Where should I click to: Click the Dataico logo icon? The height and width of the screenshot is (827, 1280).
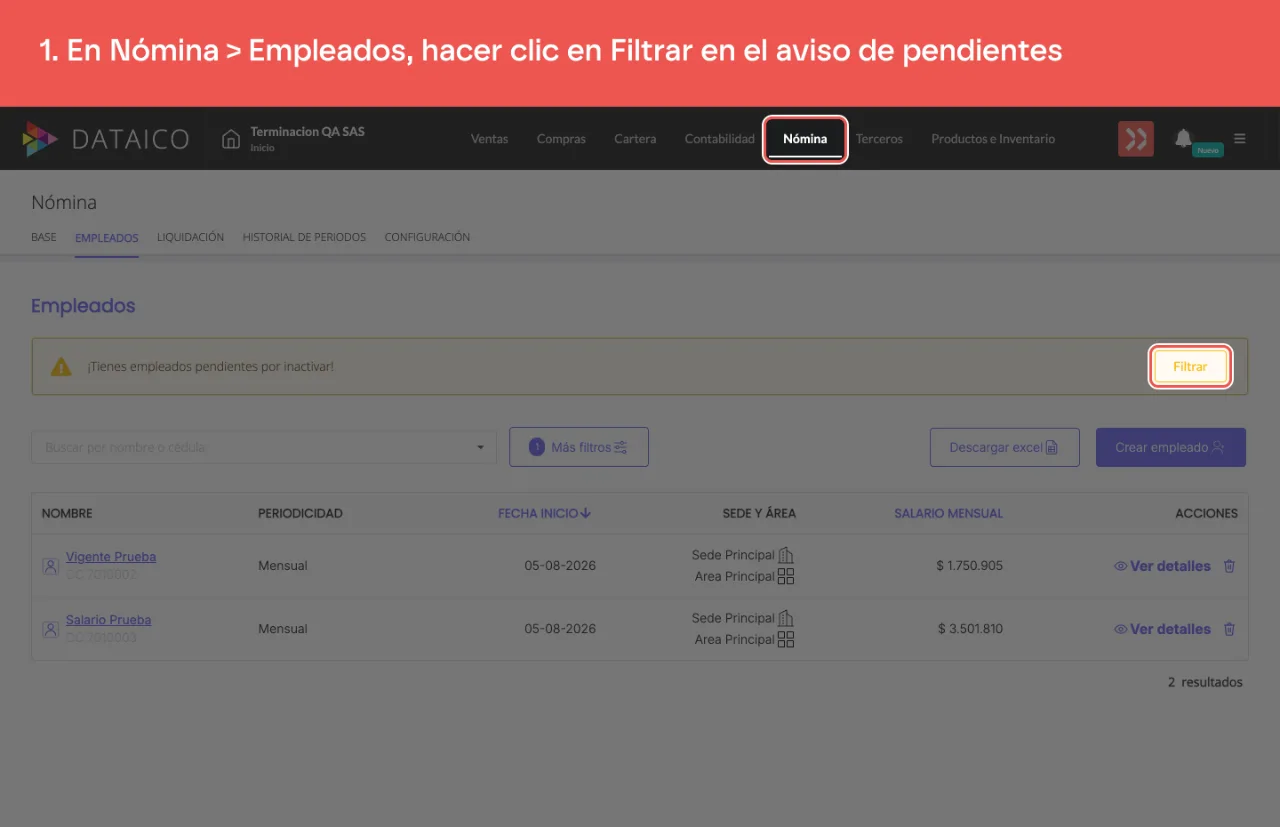pyautogui.click(x=40, y=139)
